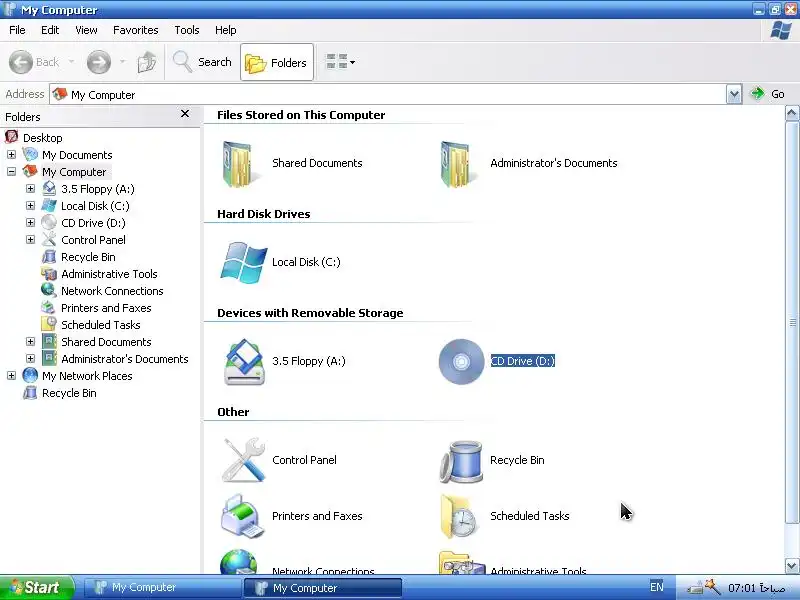Select Desktop in the folder tree
This screenshot has width=800, height=600.
(43, 138)
